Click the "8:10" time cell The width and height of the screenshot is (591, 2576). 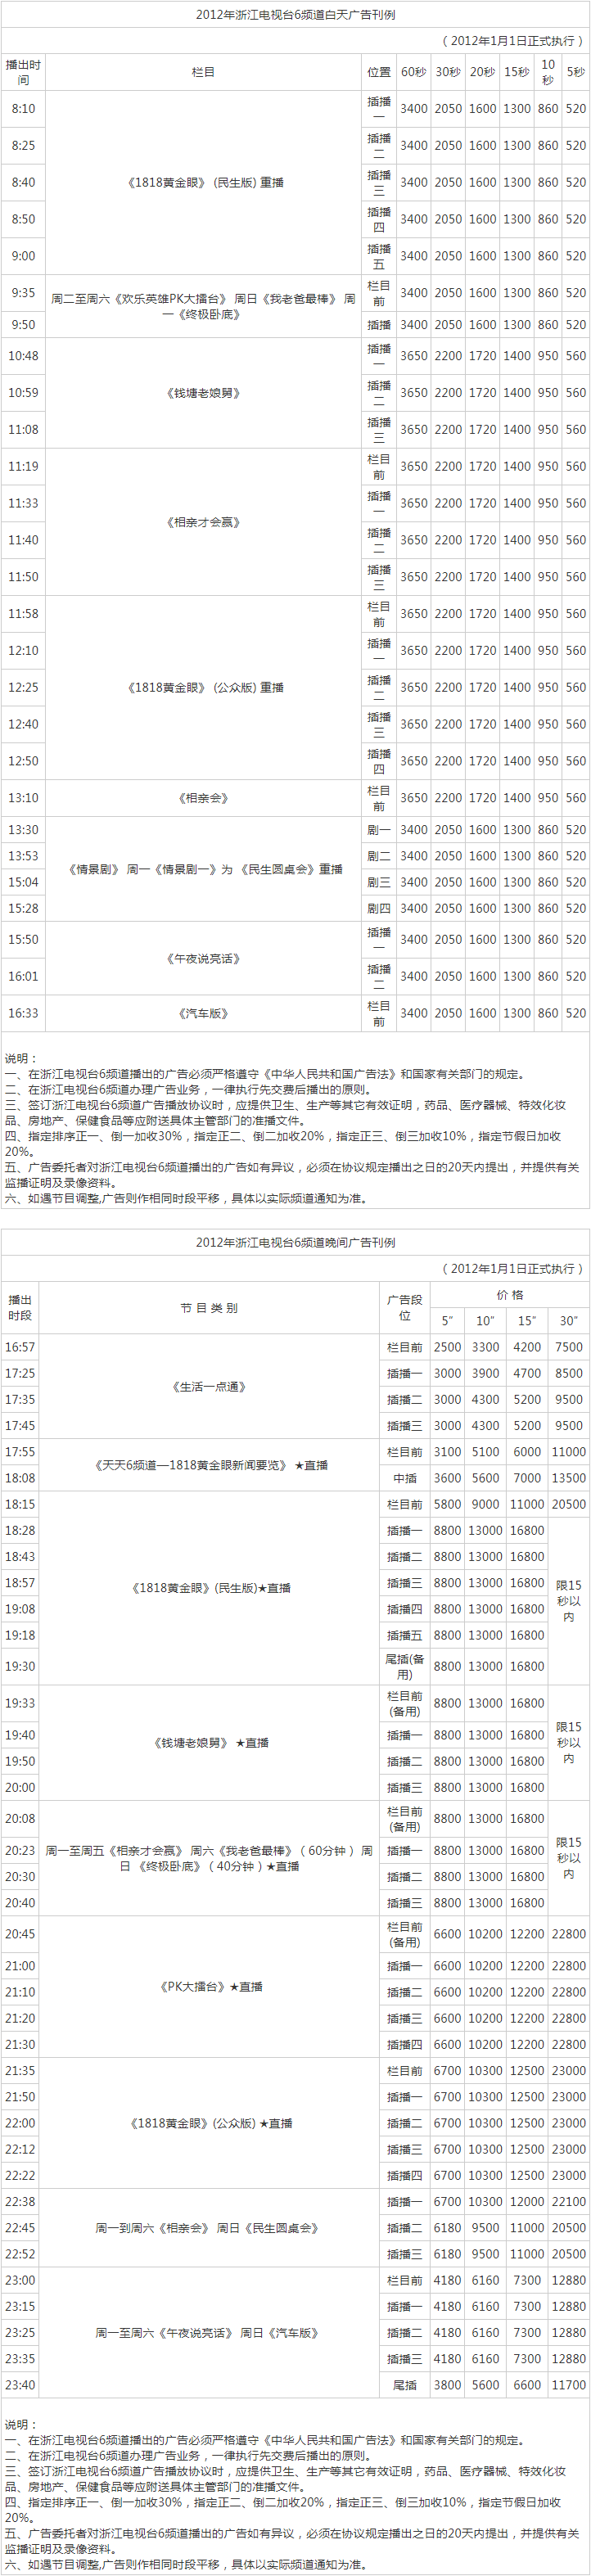23,109
